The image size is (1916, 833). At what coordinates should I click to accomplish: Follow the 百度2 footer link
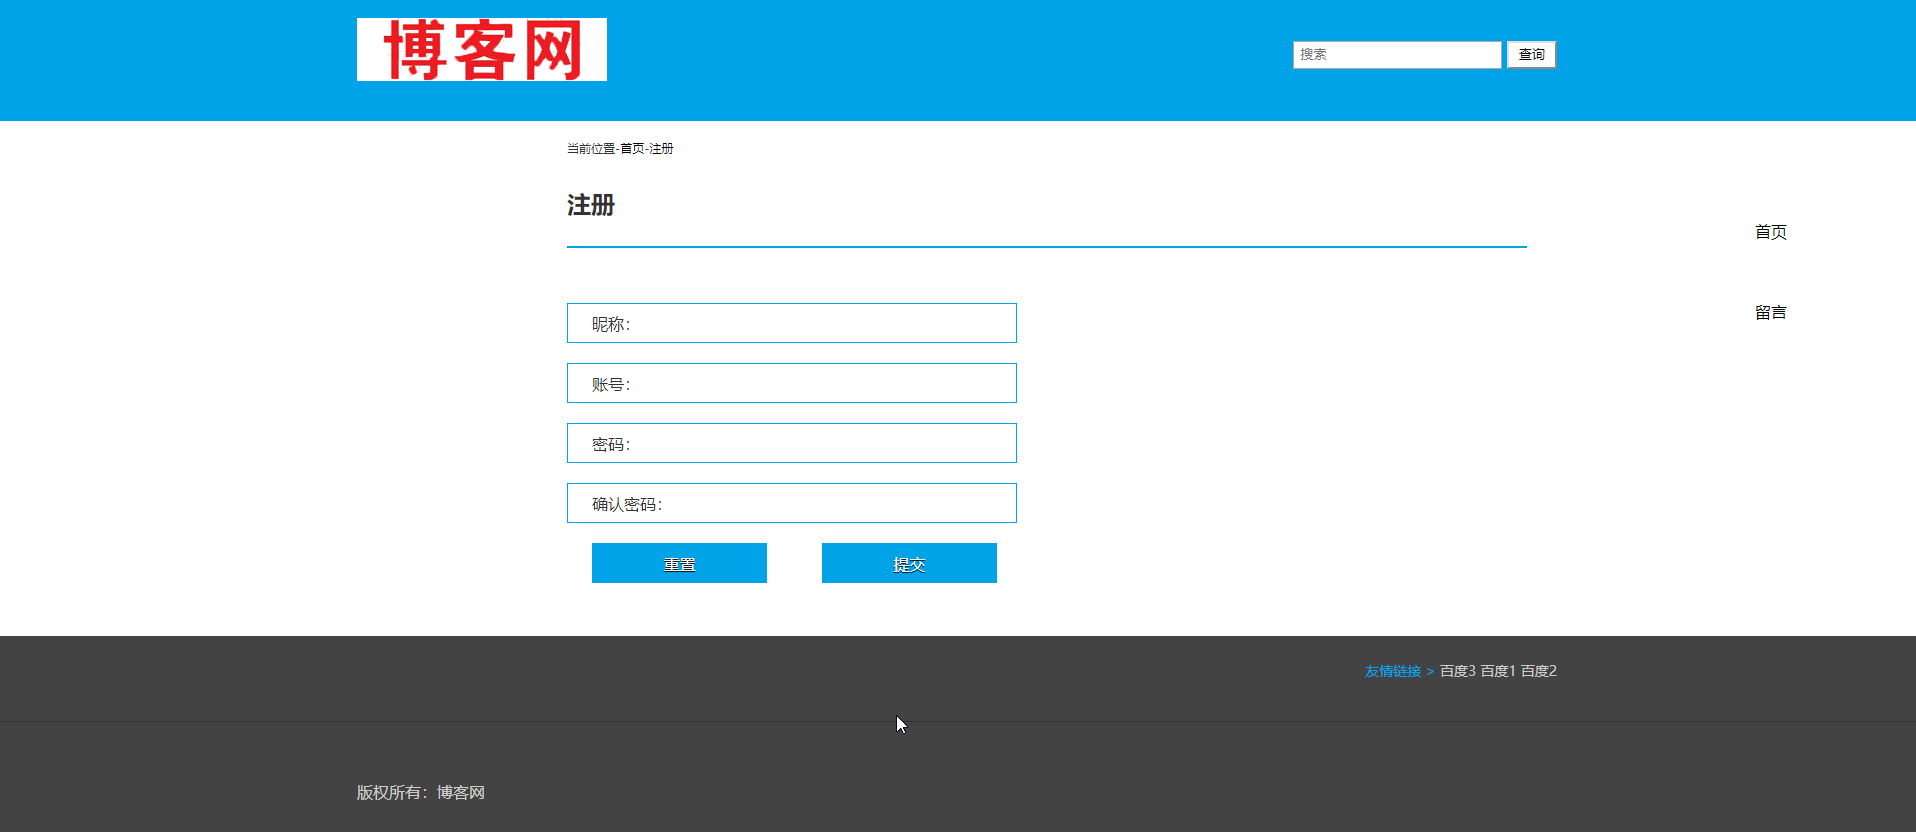click(x=1539, y=672)
